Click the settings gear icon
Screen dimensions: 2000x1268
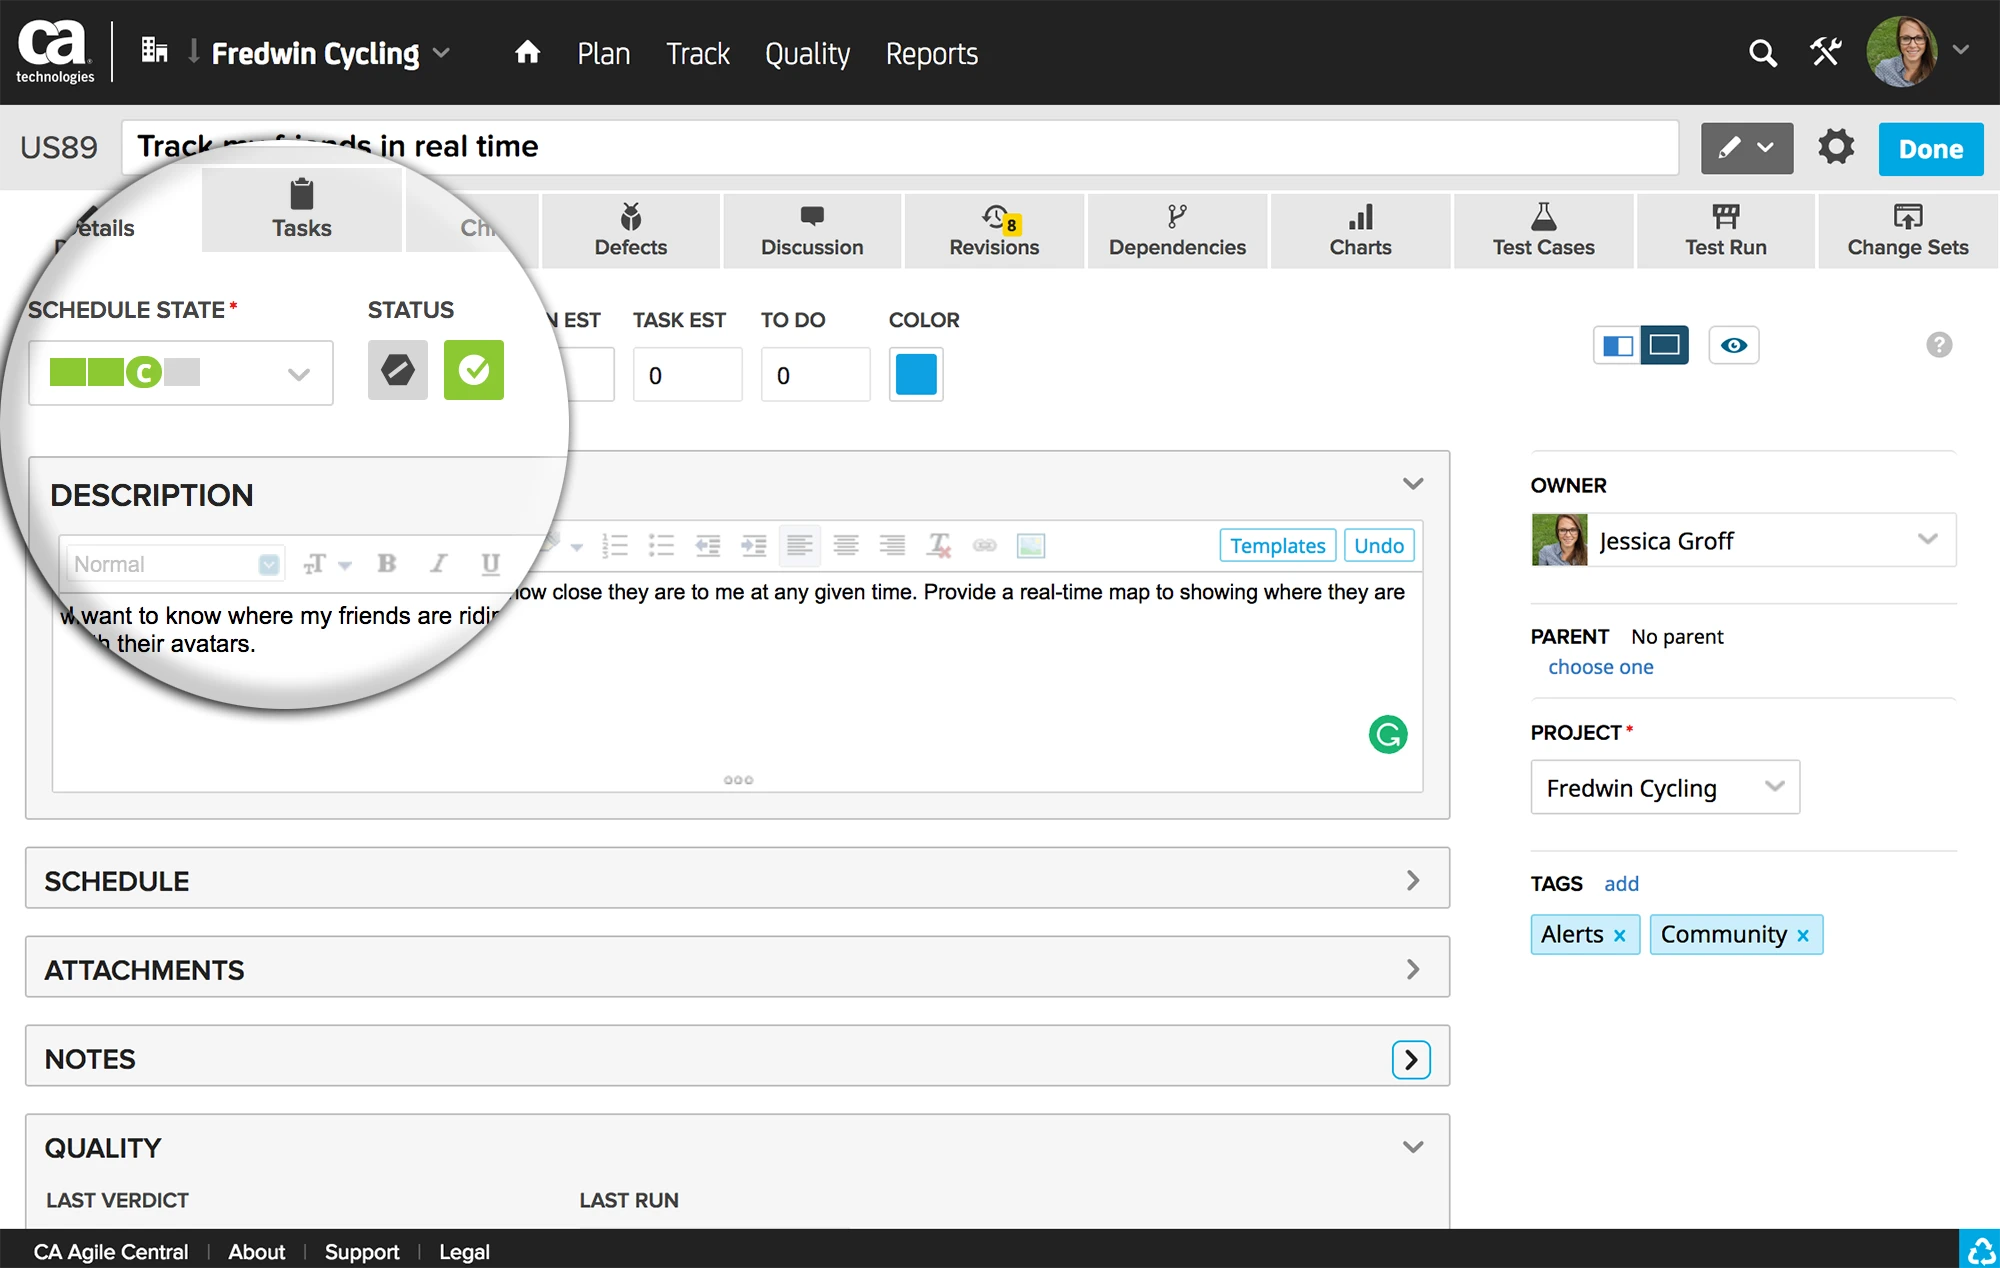pyautogui.click(x=1836, y=148)
